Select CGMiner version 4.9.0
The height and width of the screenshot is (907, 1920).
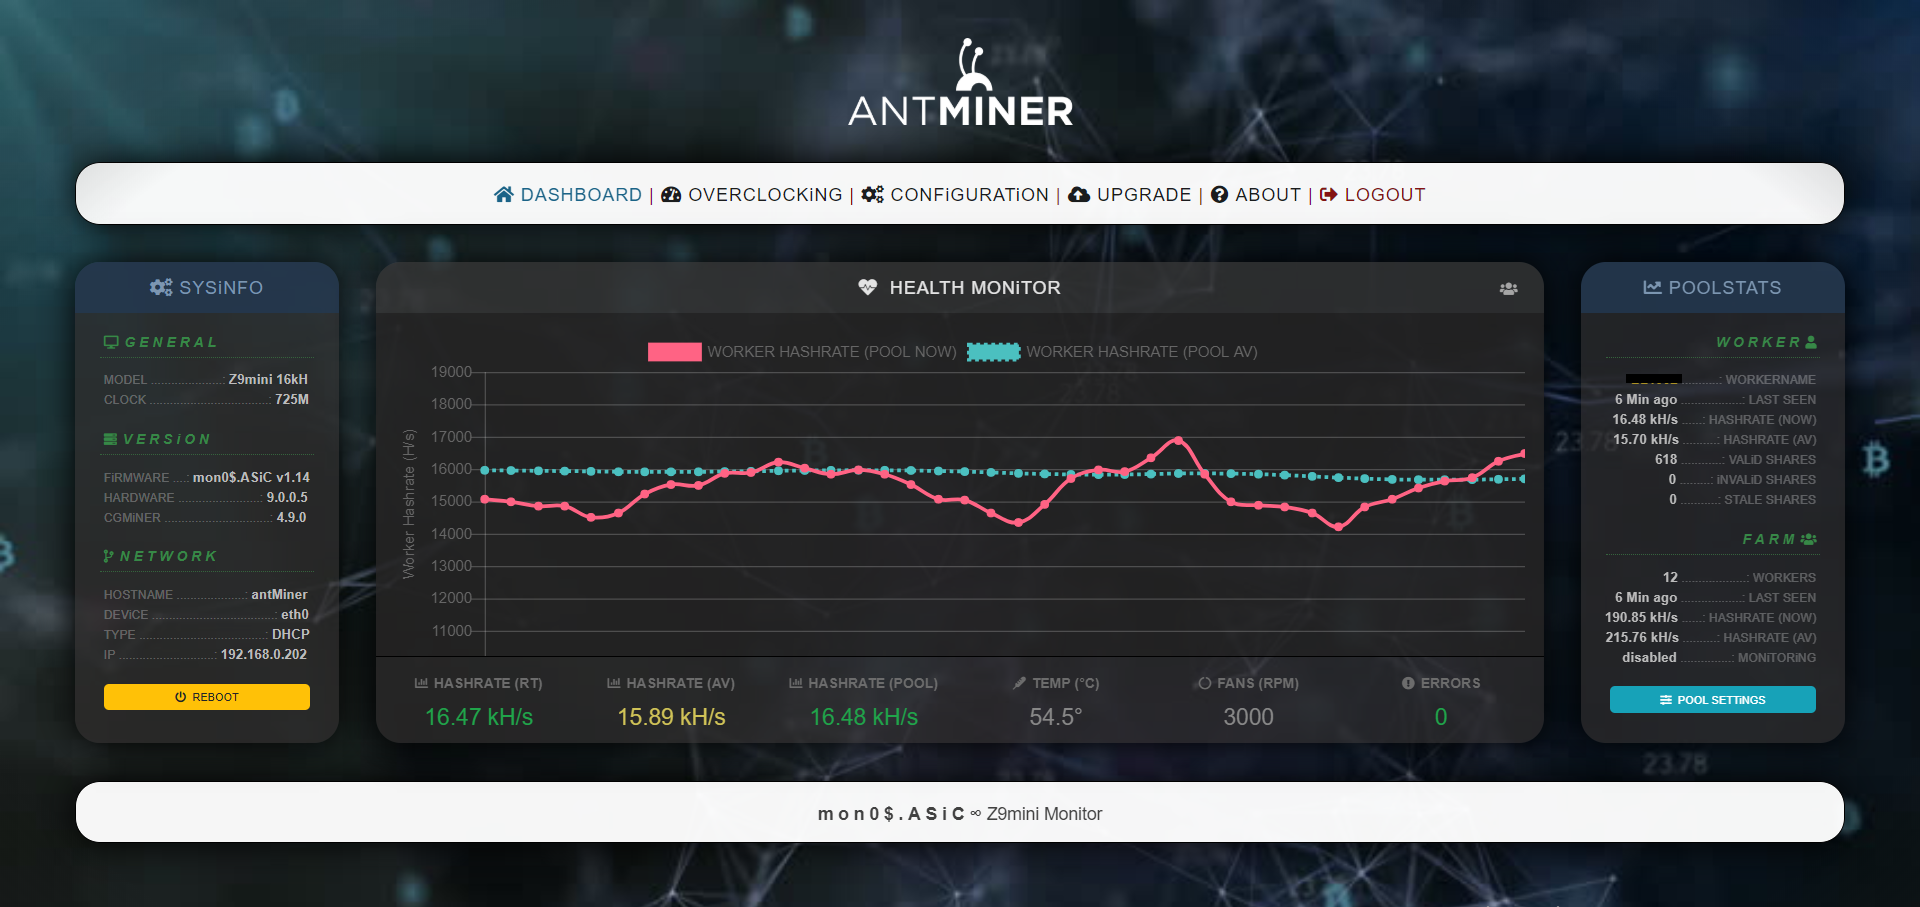coord(291,517)
